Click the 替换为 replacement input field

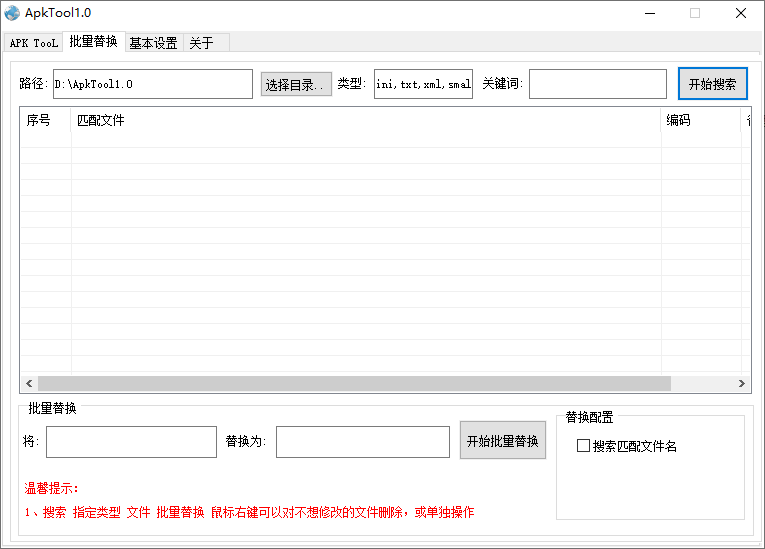coord(363,442)
